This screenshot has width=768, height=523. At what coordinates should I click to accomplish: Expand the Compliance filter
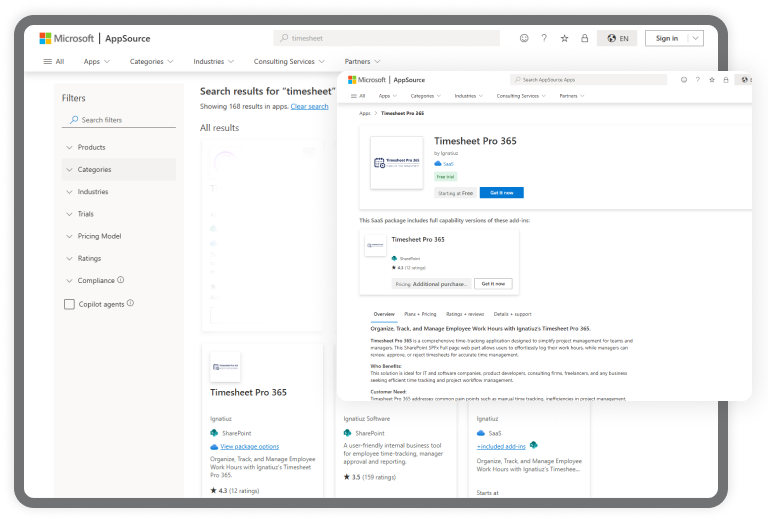pyautogui.click(x=119, y=281)
